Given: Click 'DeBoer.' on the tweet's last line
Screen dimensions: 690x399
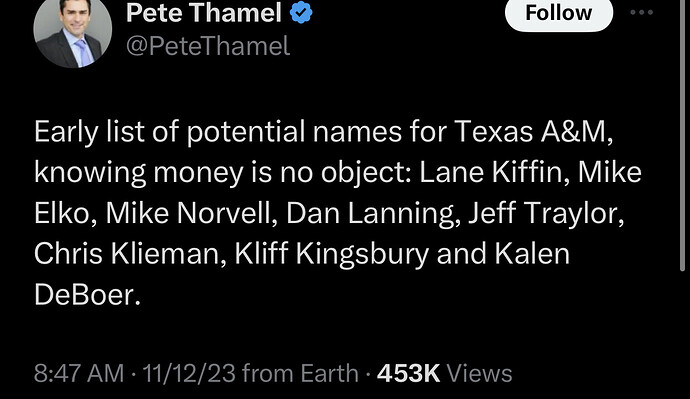Looking at the screenshot, I should (x=88, y=295).
